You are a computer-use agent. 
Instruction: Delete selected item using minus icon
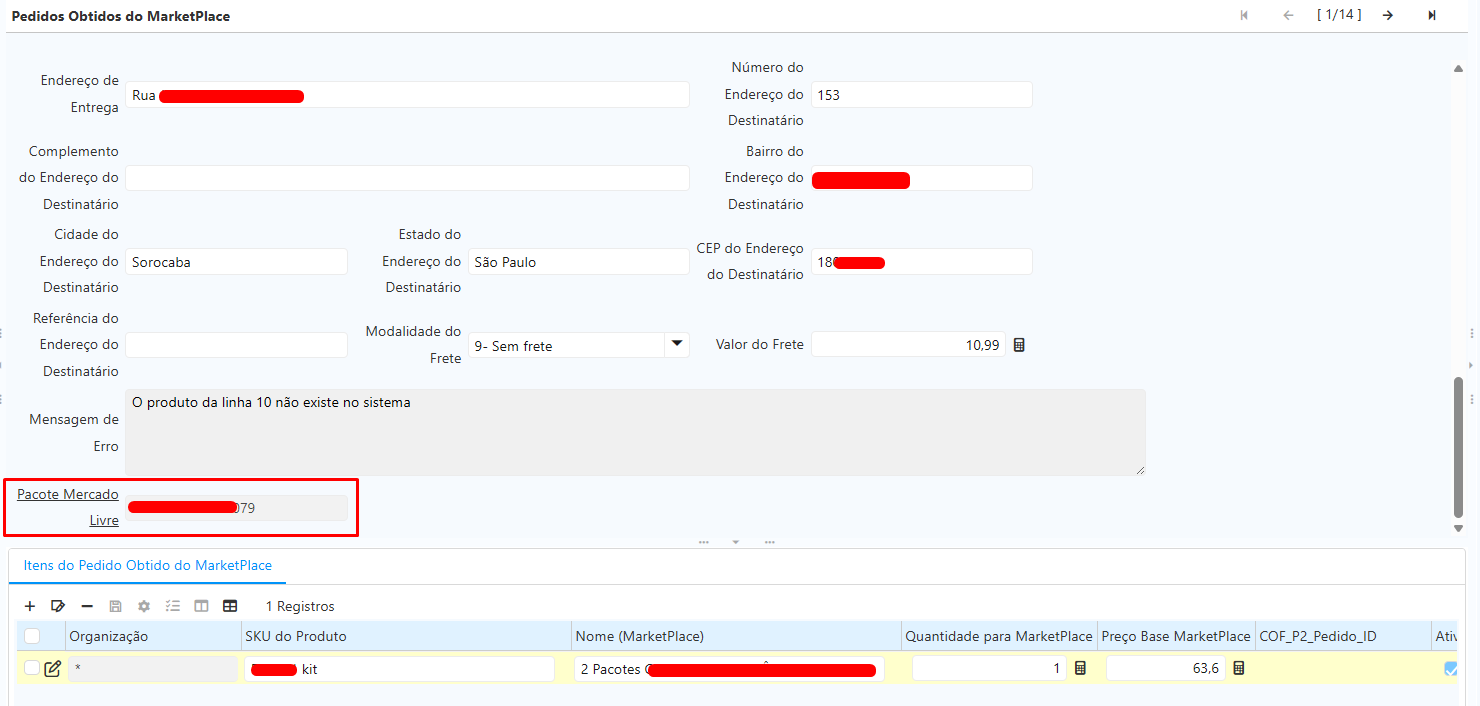(87, 606)
